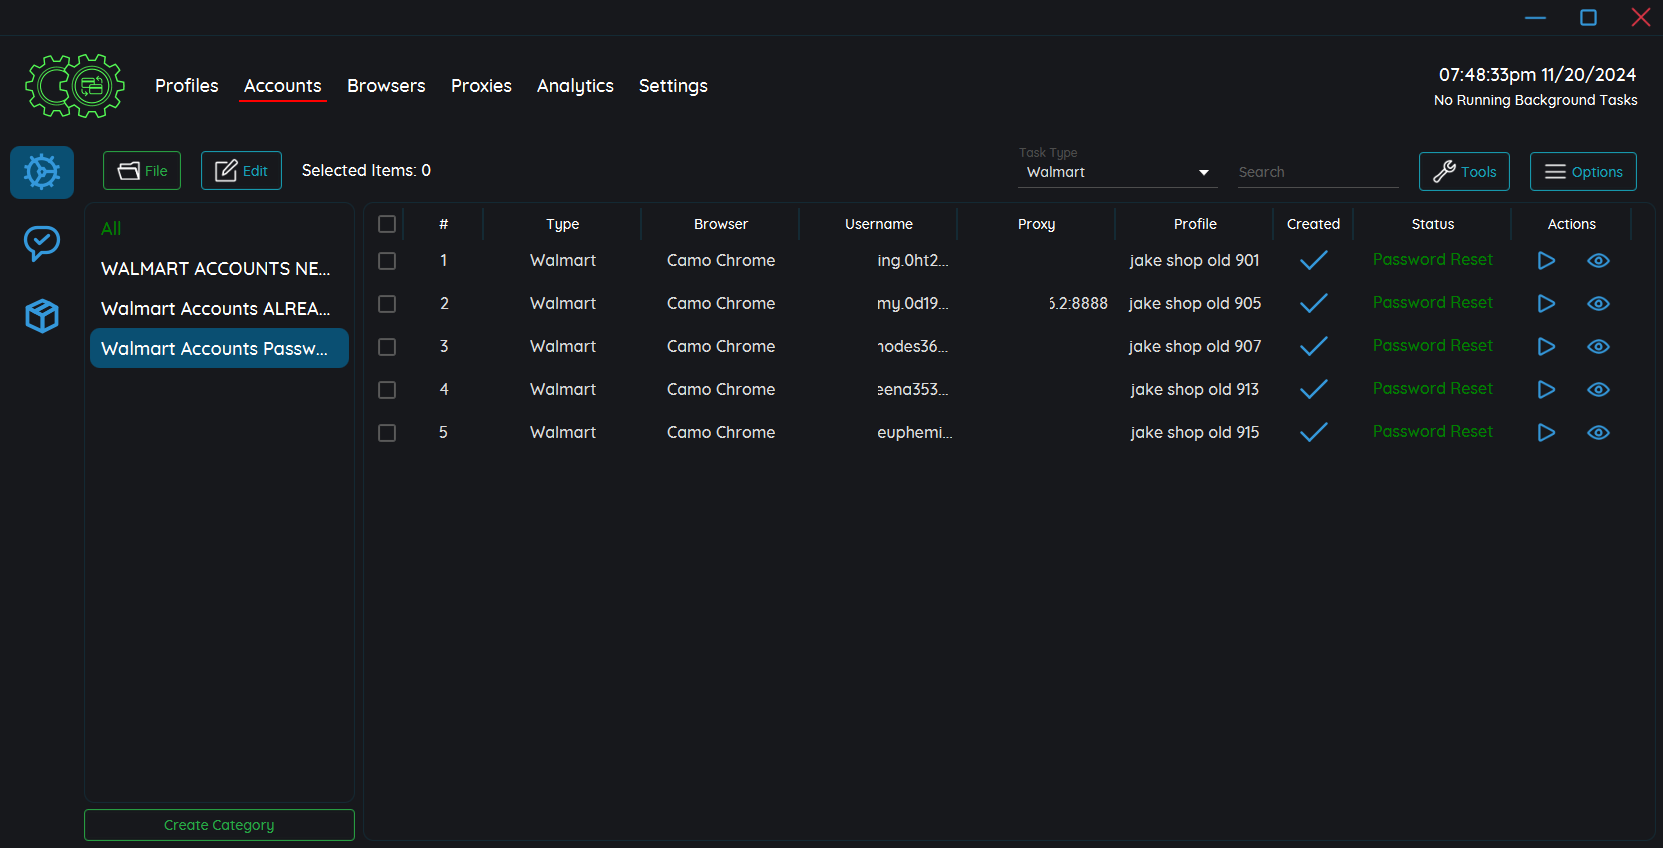Click the gear automation sidebar icon
The width and height of the screenshot is (1663, 848).
[x=42, y=172]
